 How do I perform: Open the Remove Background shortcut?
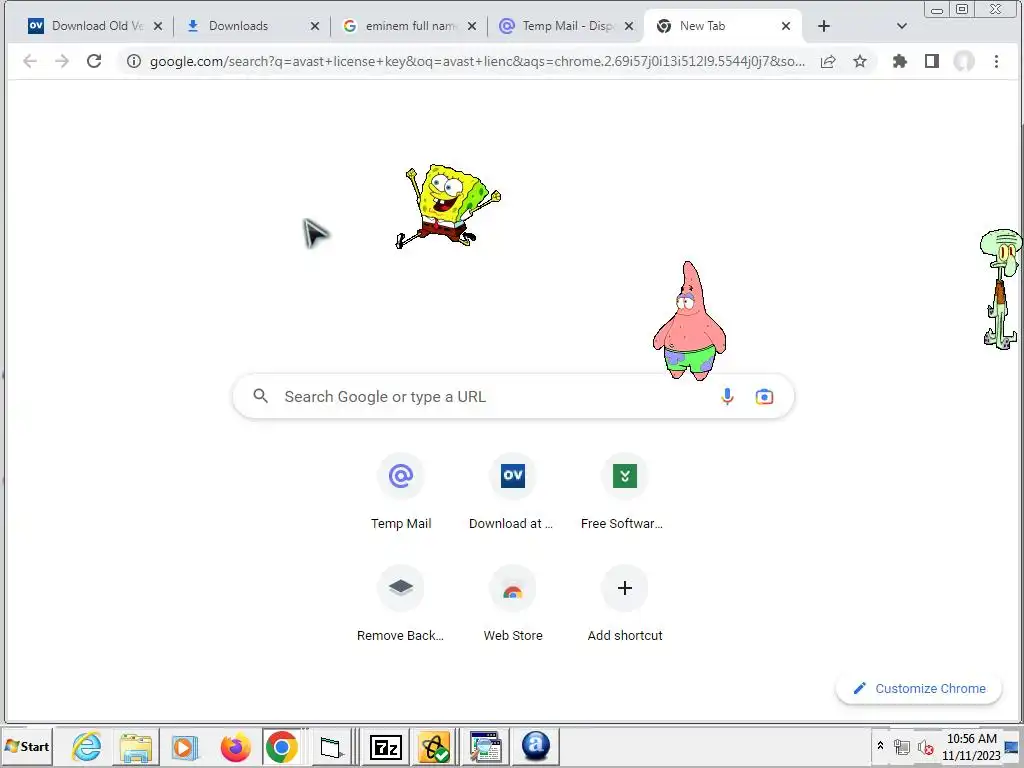401,604
